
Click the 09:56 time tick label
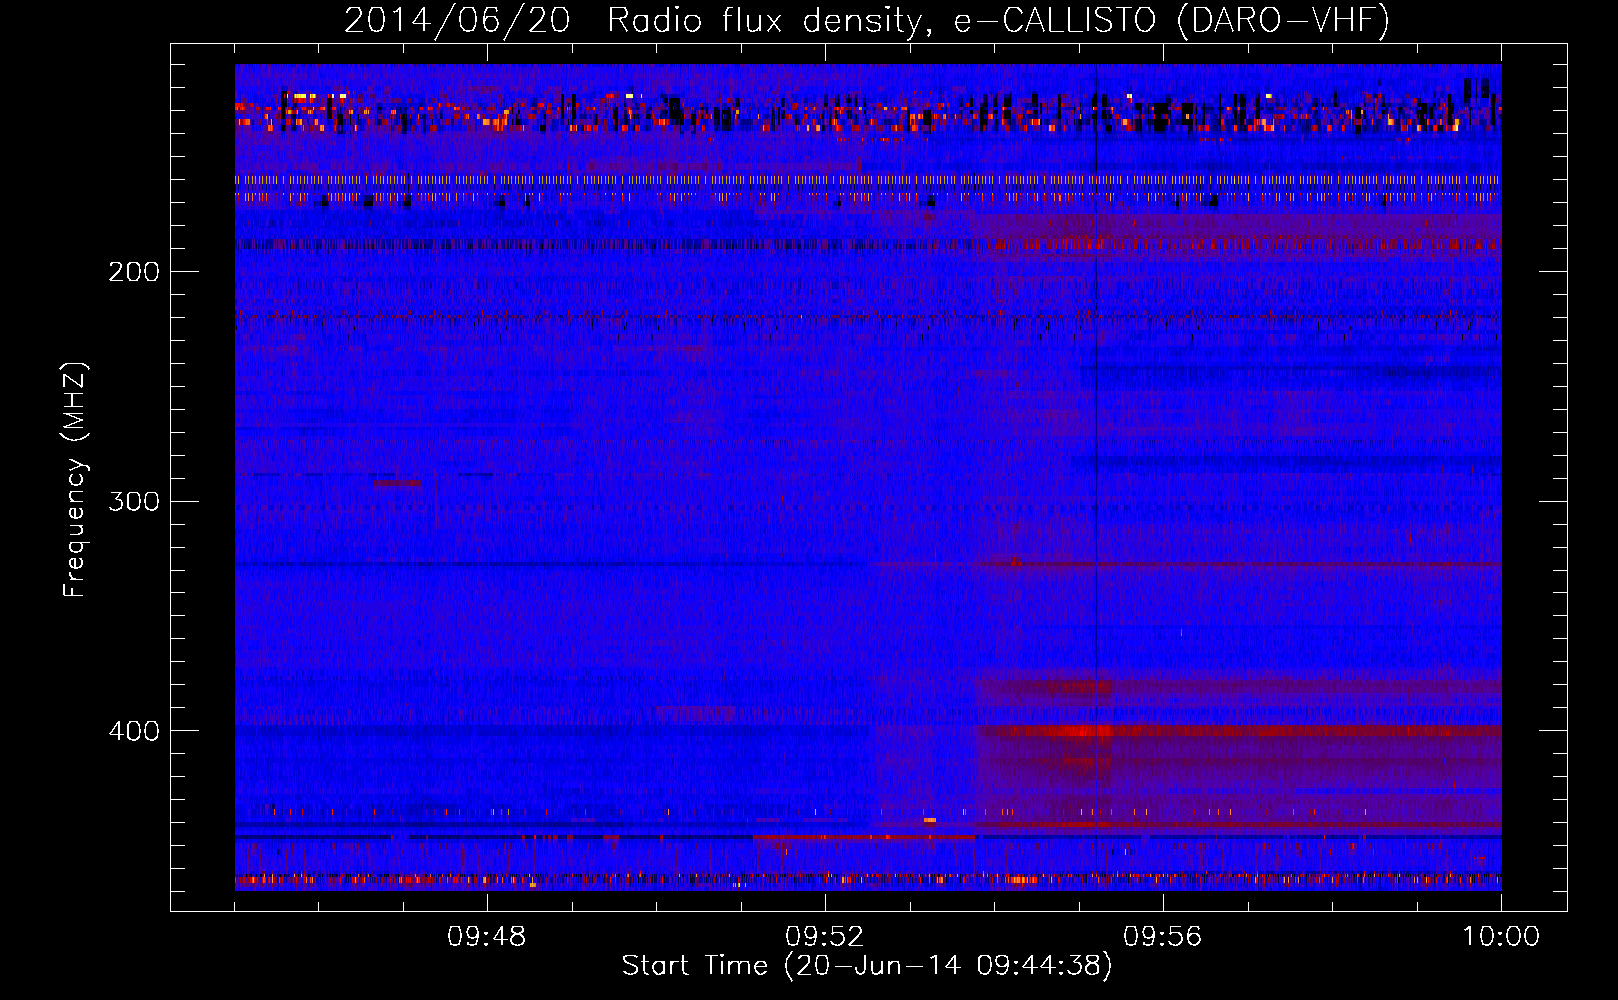(1163, 937)
